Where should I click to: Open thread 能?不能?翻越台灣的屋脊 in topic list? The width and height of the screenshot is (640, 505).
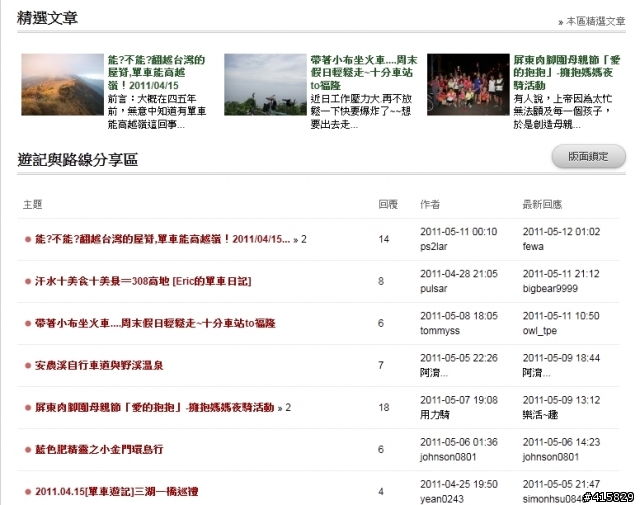pos(162,239)
